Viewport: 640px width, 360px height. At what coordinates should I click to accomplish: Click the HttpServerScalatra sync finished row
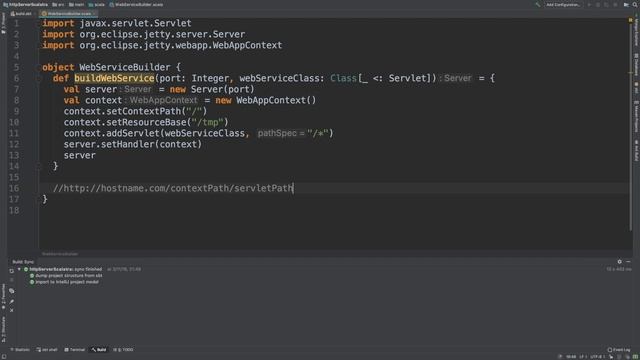point(63,269)
